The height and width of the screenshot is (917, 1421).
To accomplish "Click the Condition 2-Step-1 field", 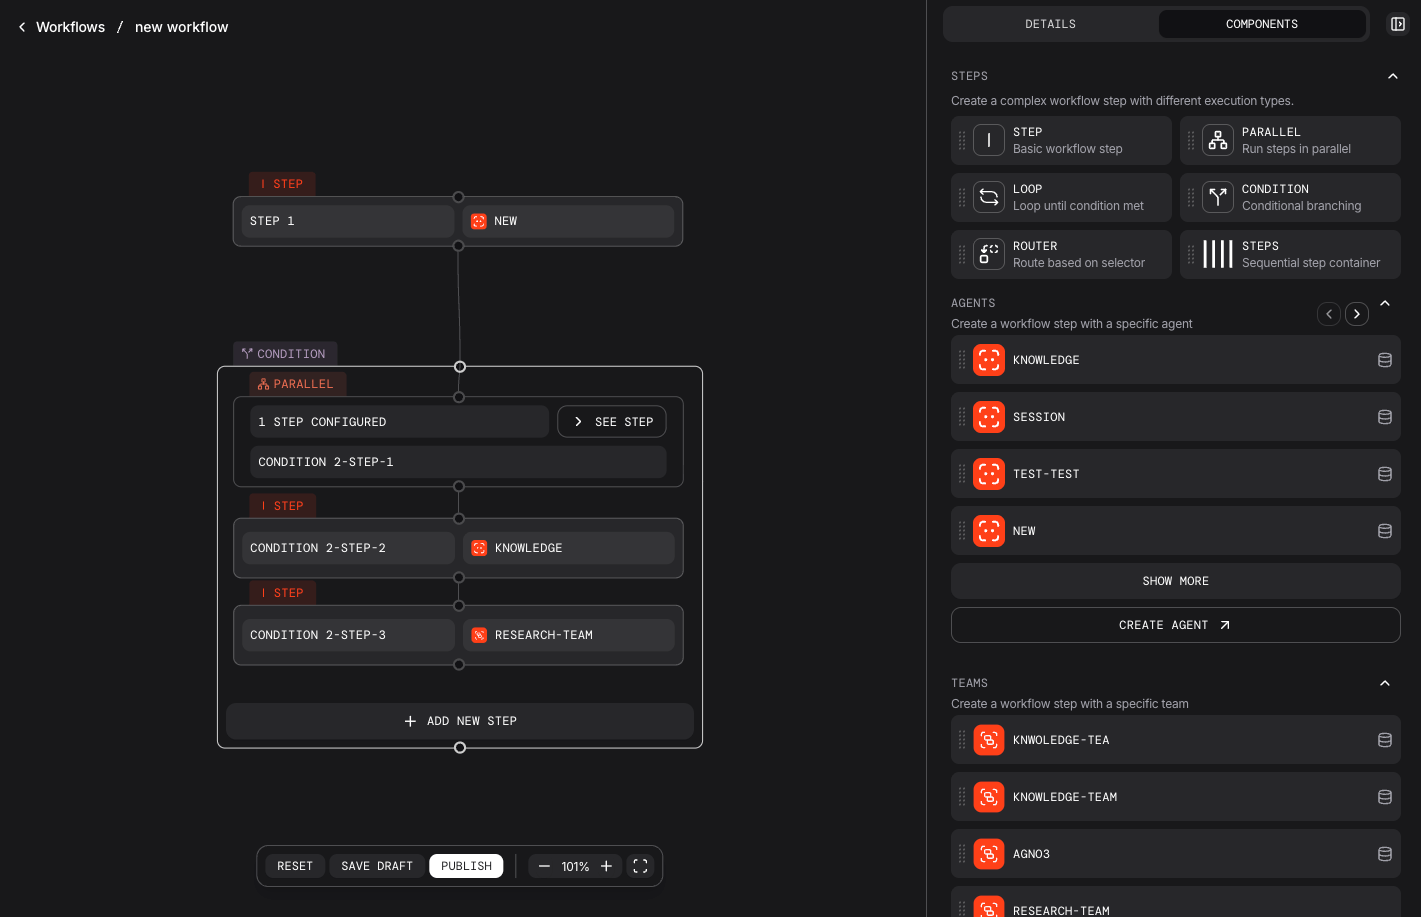I will pyautogui.click(x=458, y=462).
